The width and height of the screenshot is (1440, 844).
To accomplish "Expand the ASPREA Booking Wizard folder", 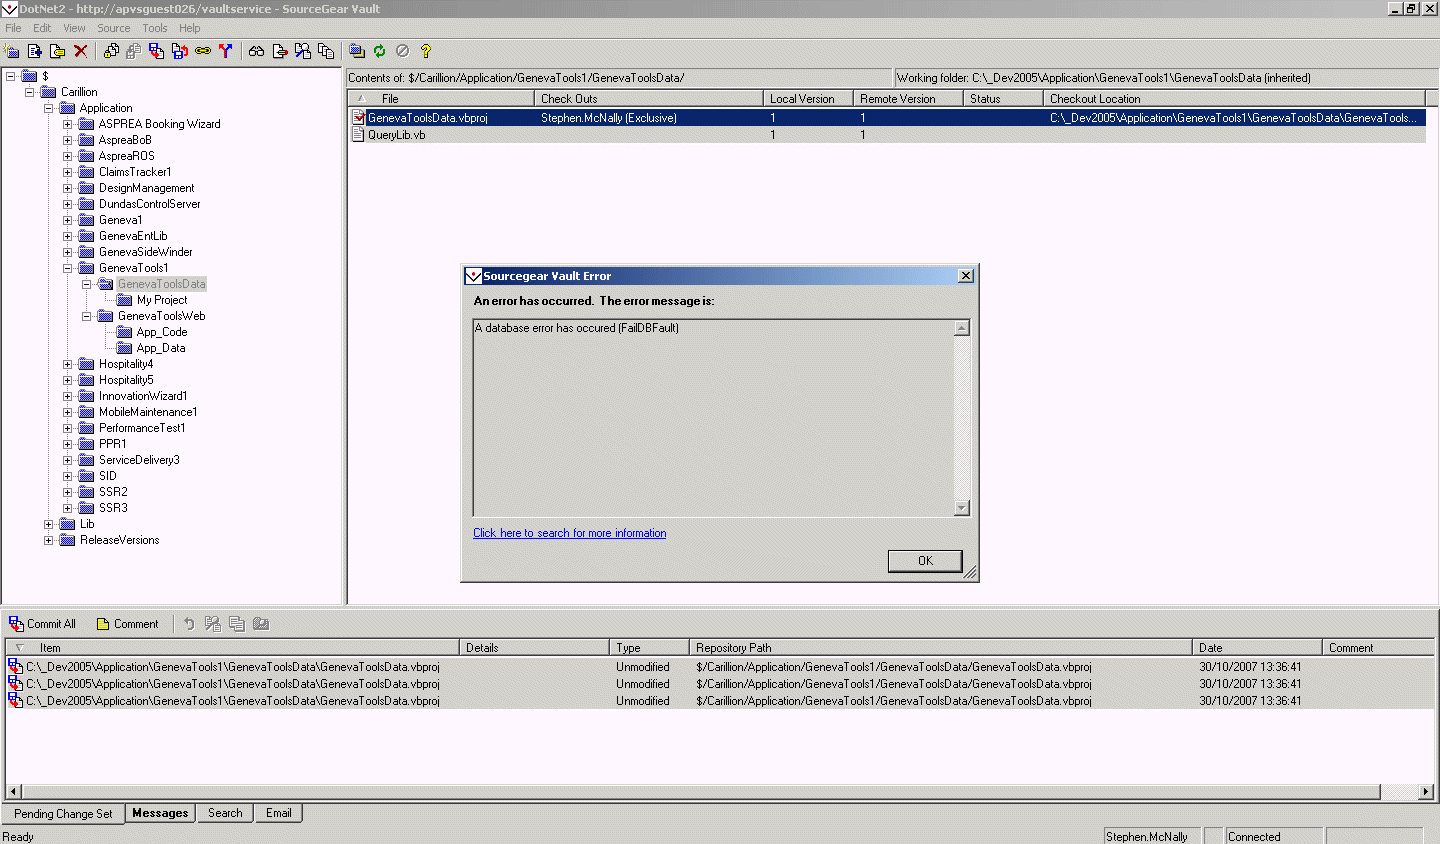I will (x=68, y=124).
